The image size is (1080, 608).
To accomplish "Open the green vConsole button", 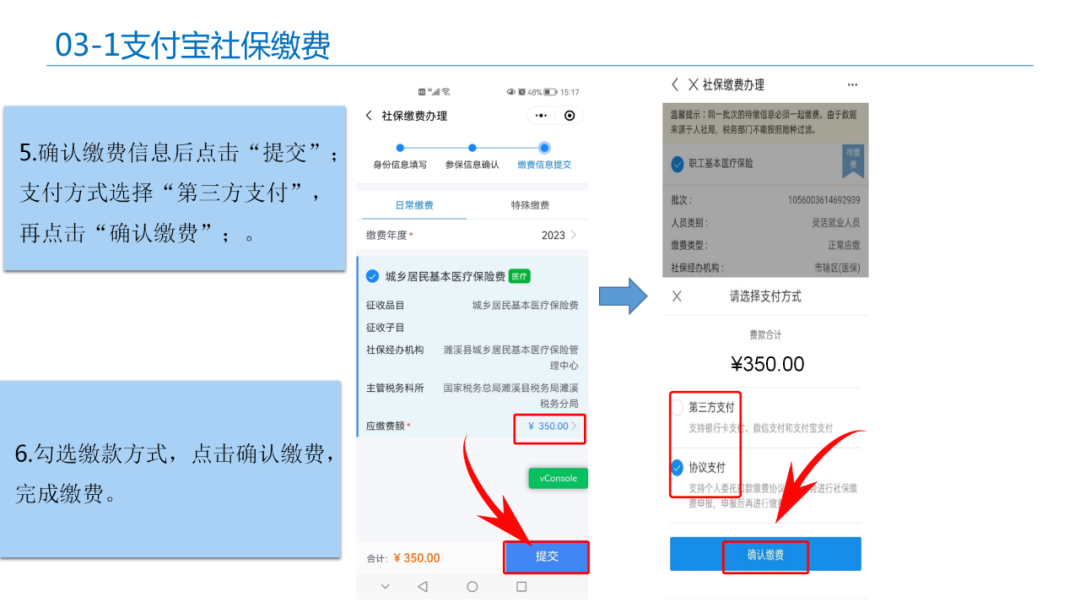I will pos(558,478).
